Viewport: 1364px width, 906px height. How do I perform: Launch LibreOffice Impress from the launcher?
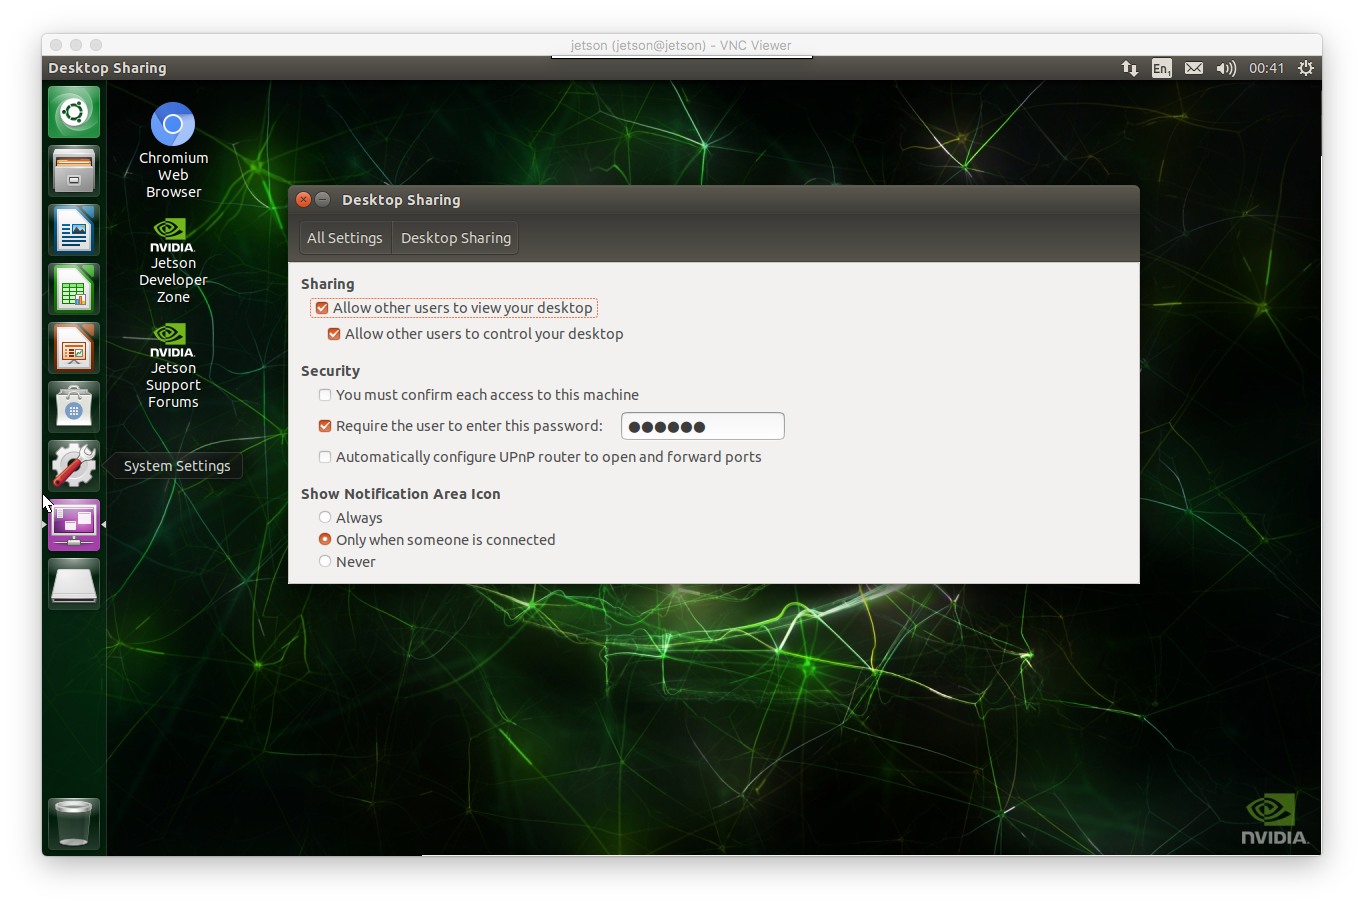click(73, 347)
